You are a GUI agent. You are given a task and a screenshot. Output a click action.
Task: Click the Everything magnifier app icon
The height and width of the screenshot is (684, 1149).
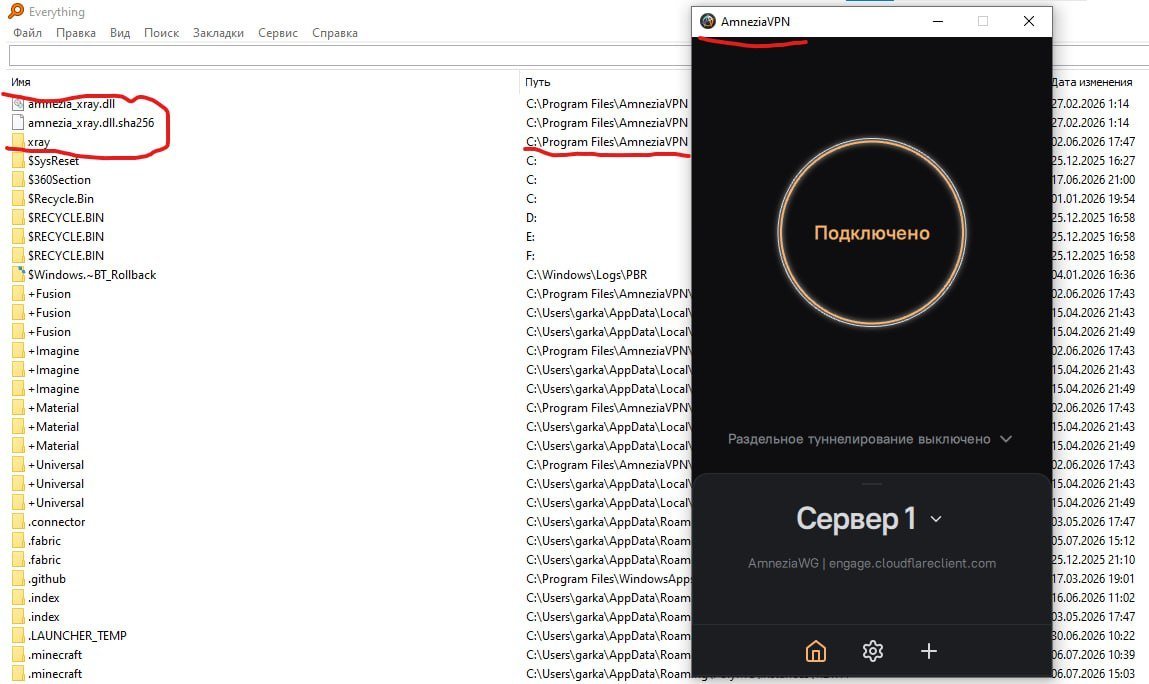pyautogui.click(x=15, y=11)
